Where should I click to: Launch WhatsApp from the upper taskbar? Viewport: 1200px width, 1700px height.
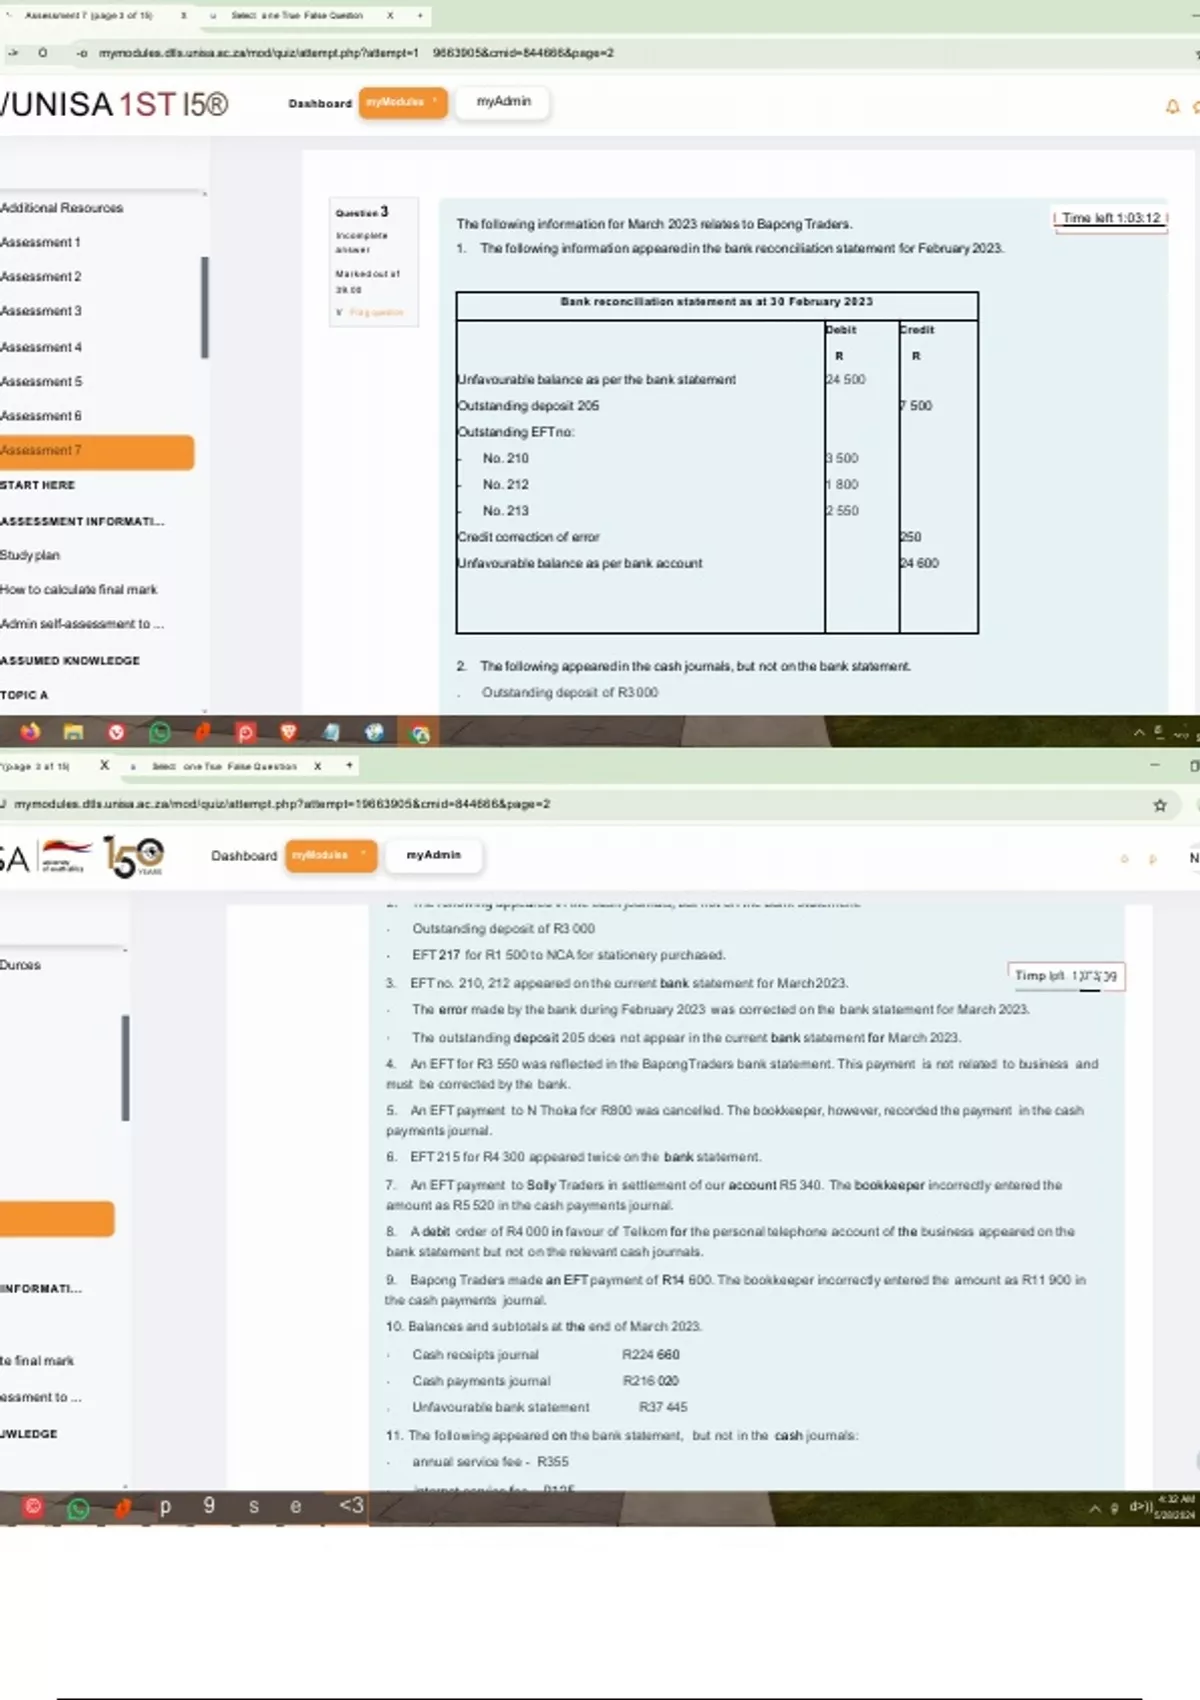(x=159, y=732)
